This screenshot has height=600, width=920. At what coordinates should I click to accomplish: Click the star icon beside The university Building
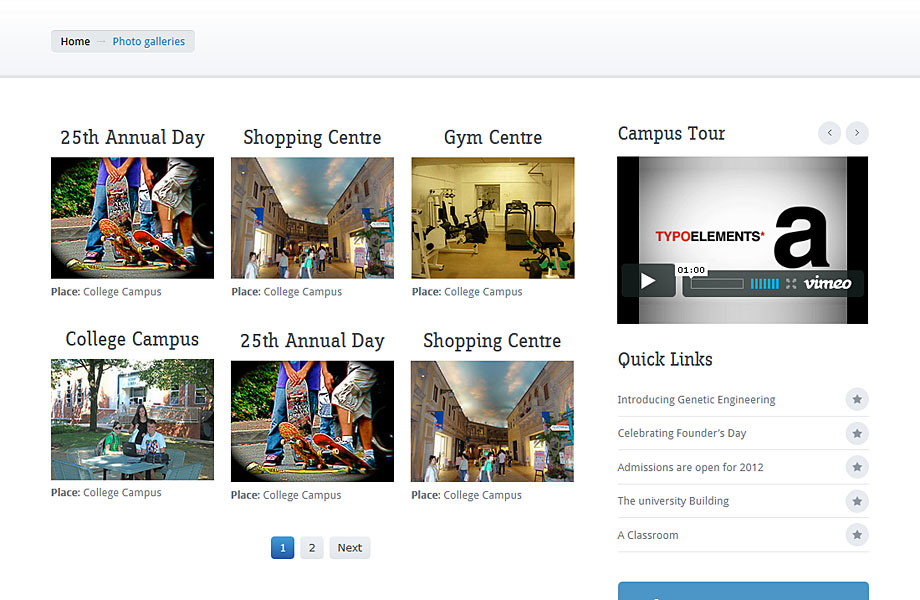click(x=857, y=501)
